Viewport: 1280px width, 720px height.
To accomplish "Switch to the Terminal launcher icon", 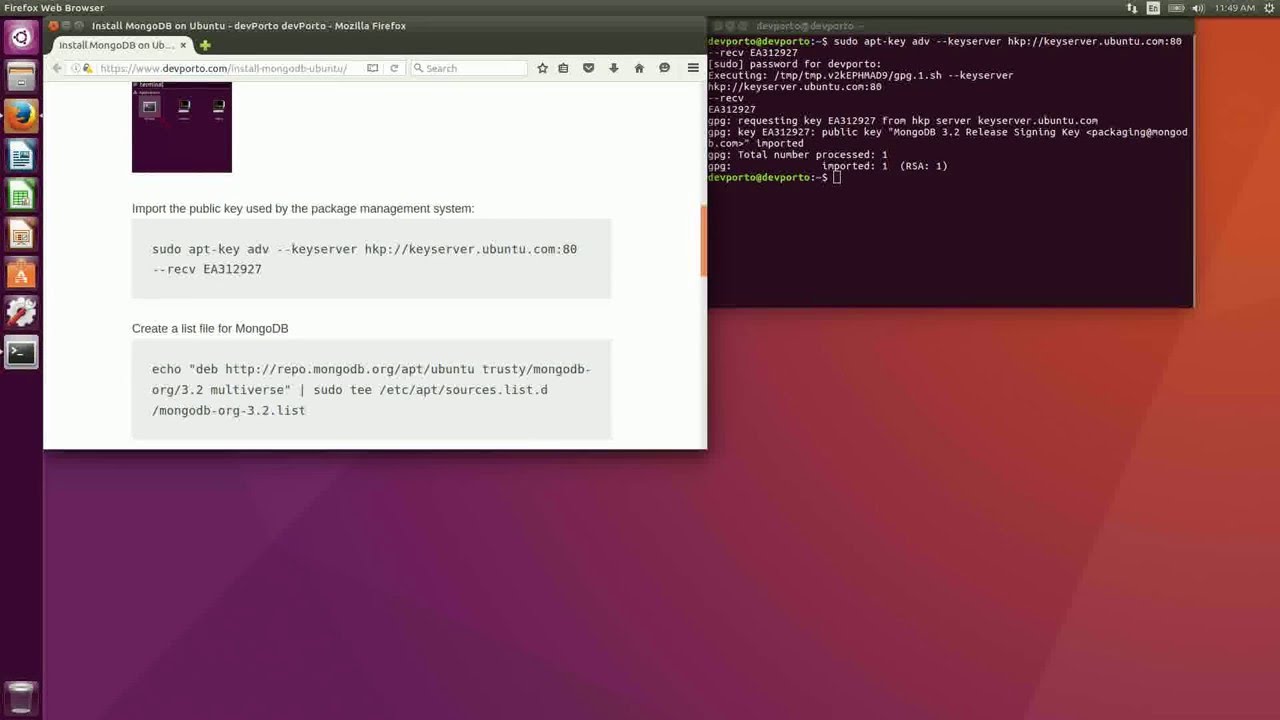I will pyautogui.click(x=21, y=352).
